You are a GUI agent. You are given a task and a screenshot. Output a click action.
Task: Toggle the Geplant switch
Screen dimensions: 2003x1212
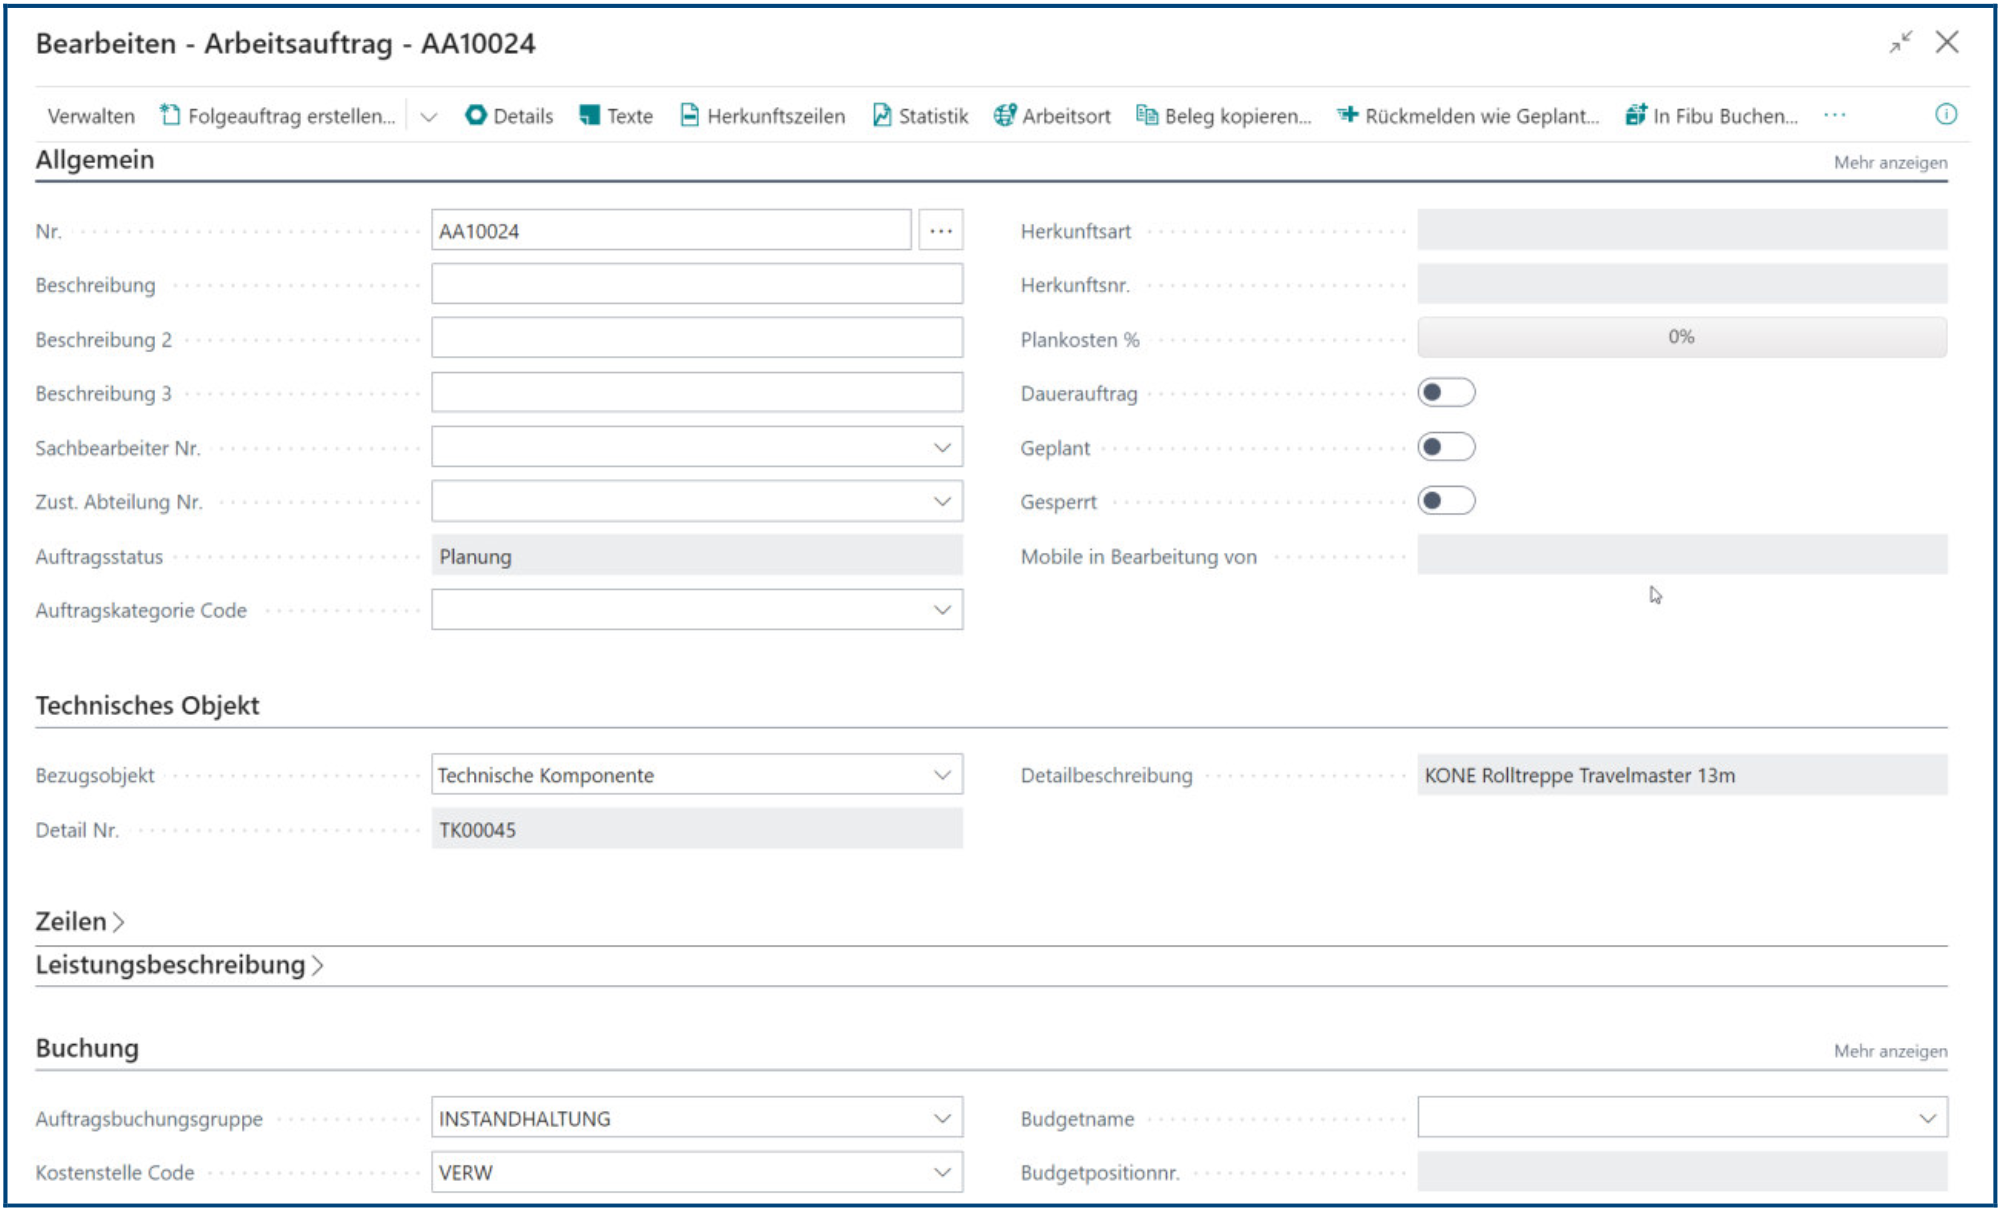[1446, 447]
